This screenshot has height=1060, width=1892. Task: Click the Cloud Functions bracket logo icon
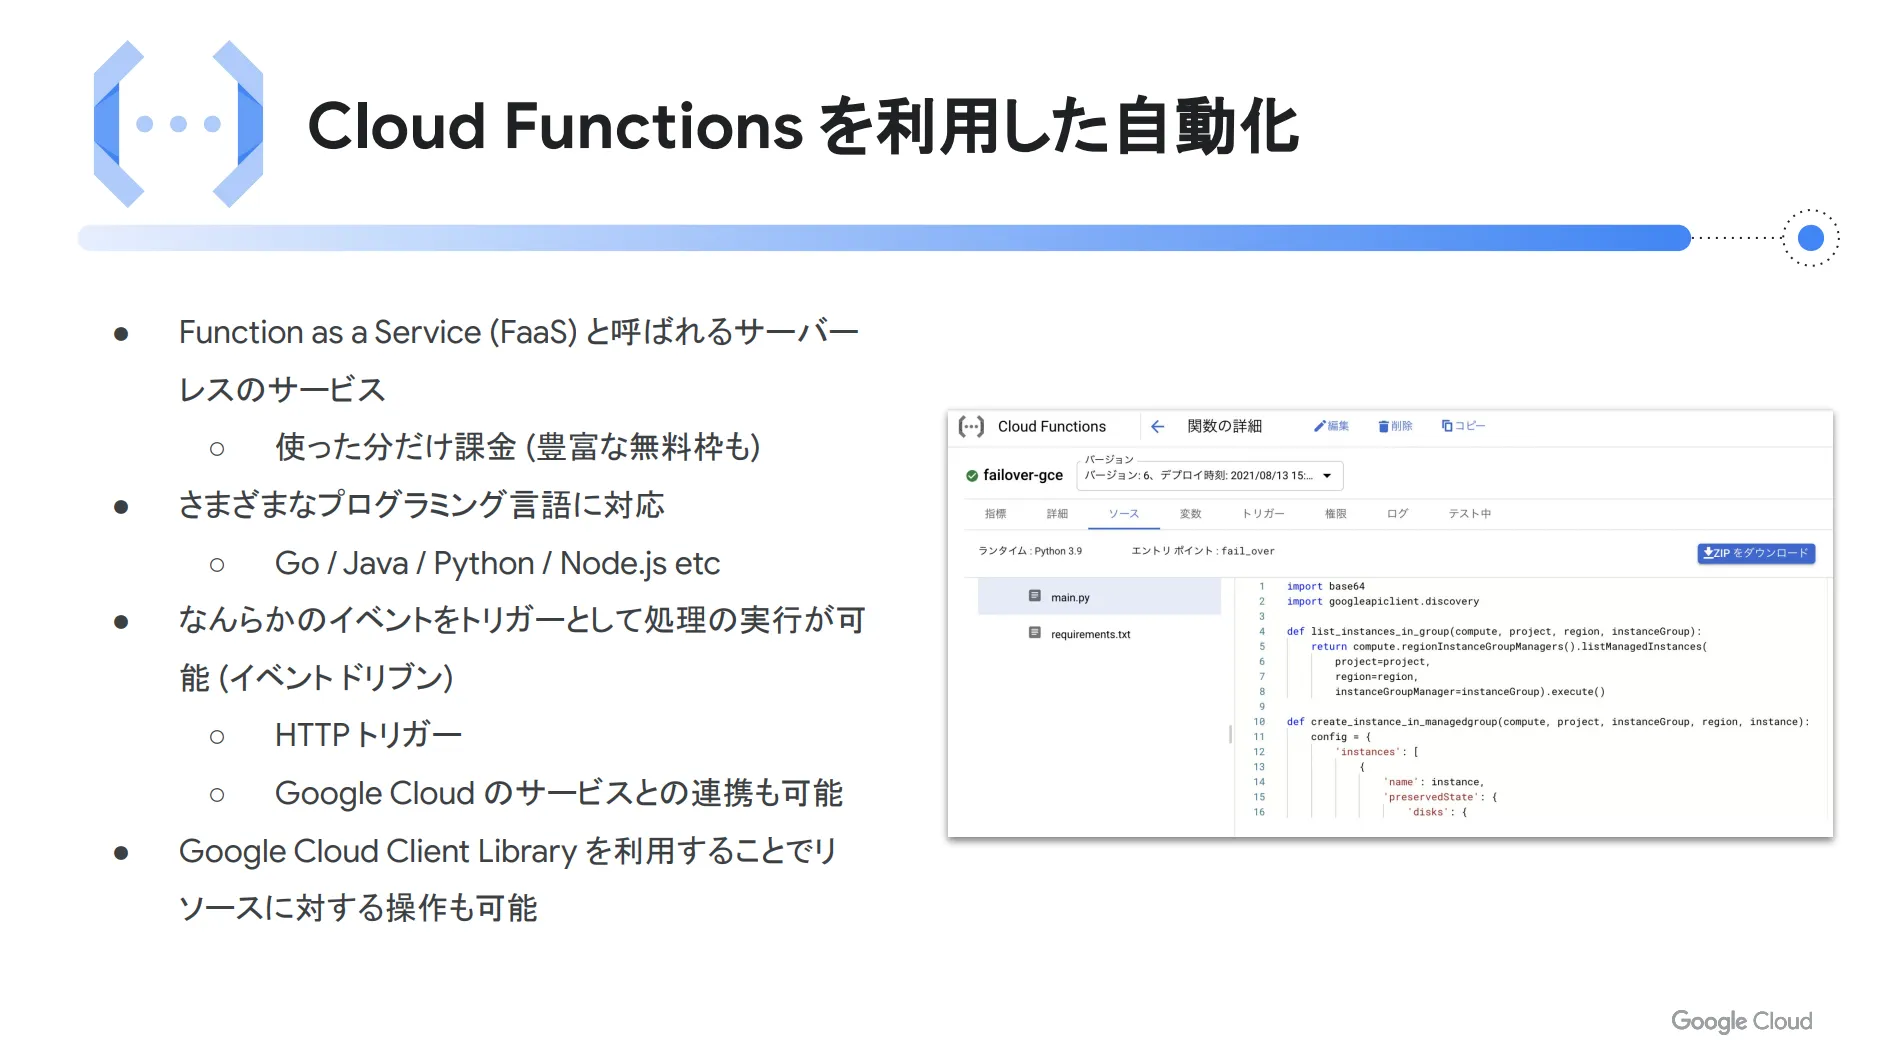click(971, 427)
